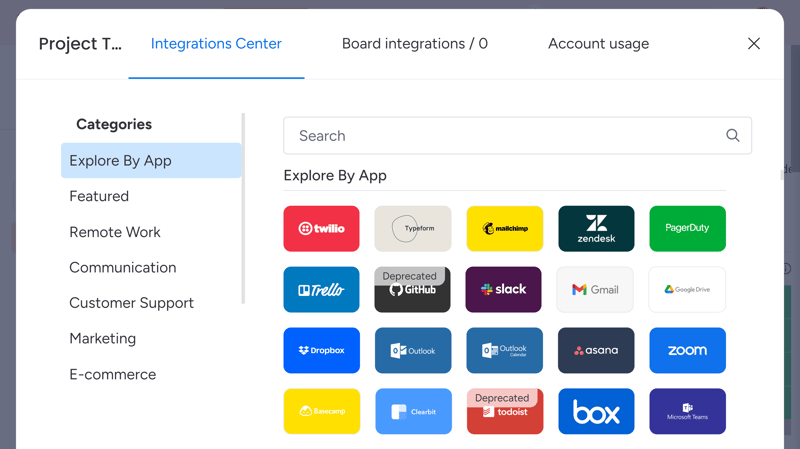
Task: Open the Zoom integration tile
Action: click(x=687, y=351)
